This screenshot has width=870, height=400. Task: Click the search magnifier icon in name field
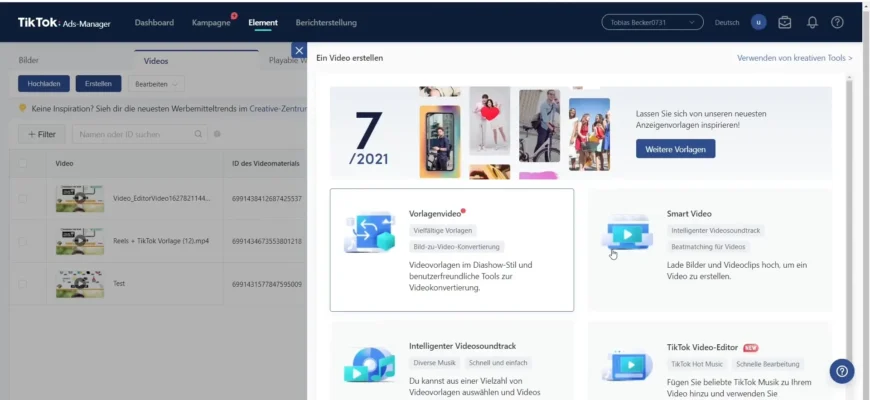coord(198,134)
